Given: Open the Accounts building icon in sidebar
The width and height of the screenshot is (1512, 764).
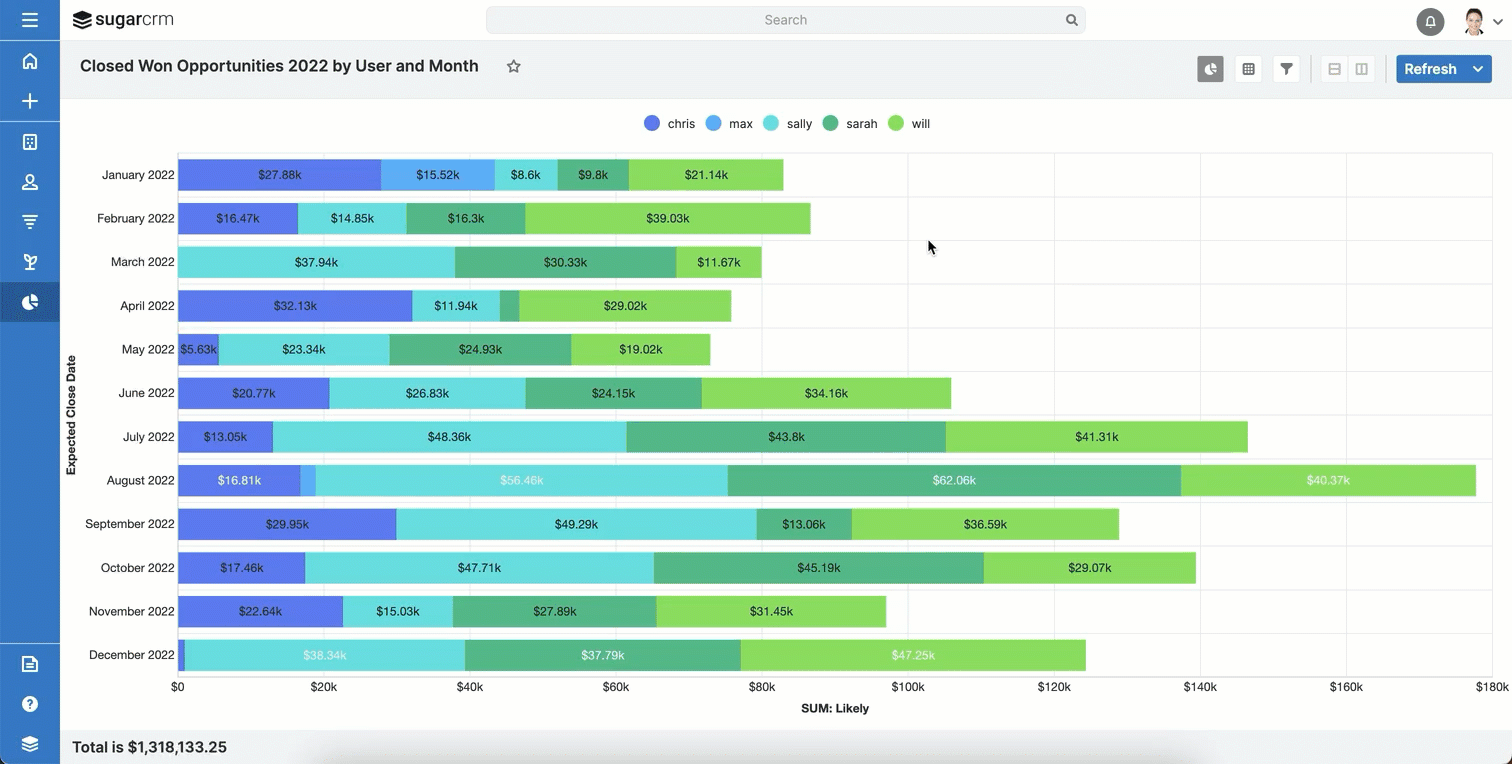Looking at the screenshot, I should (30, 142).
